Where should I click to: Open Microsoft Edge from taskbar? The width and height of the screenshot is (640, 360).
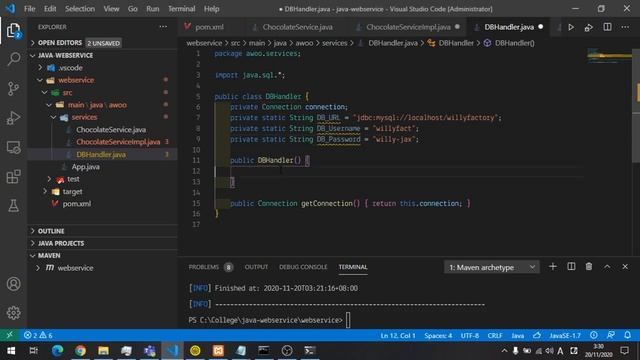pyautogui.click(x=58, y=351)
